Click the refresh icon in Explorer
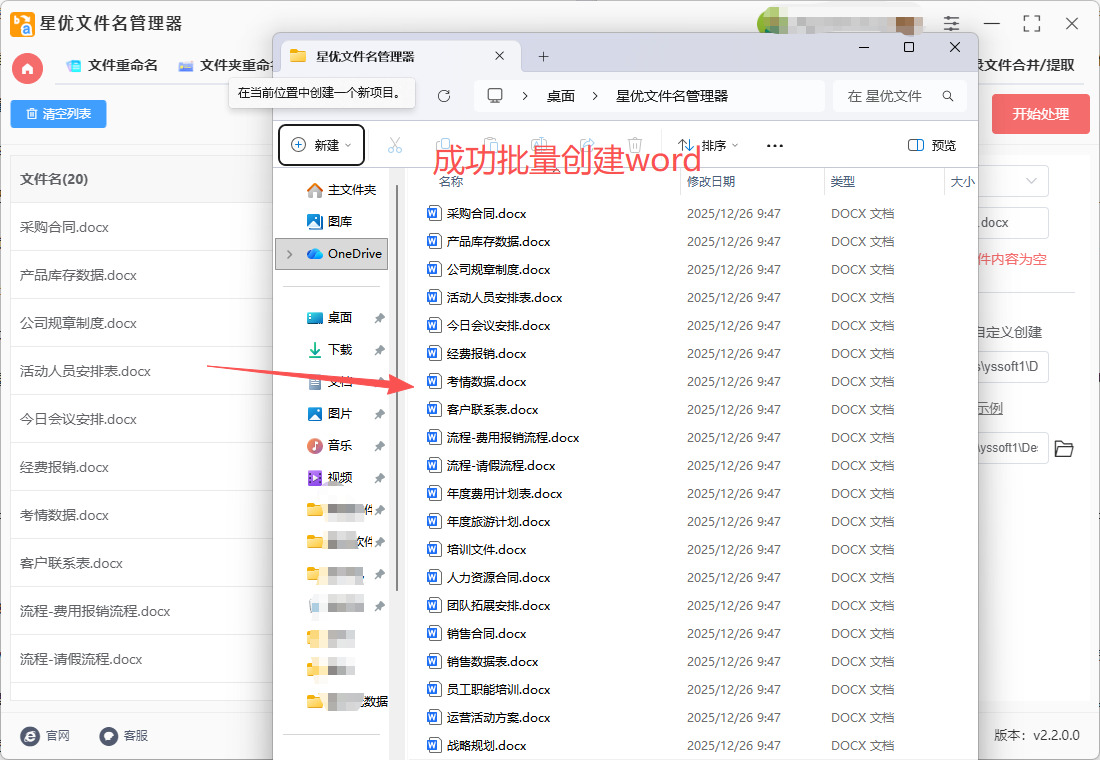 click(x=444, y=96)
